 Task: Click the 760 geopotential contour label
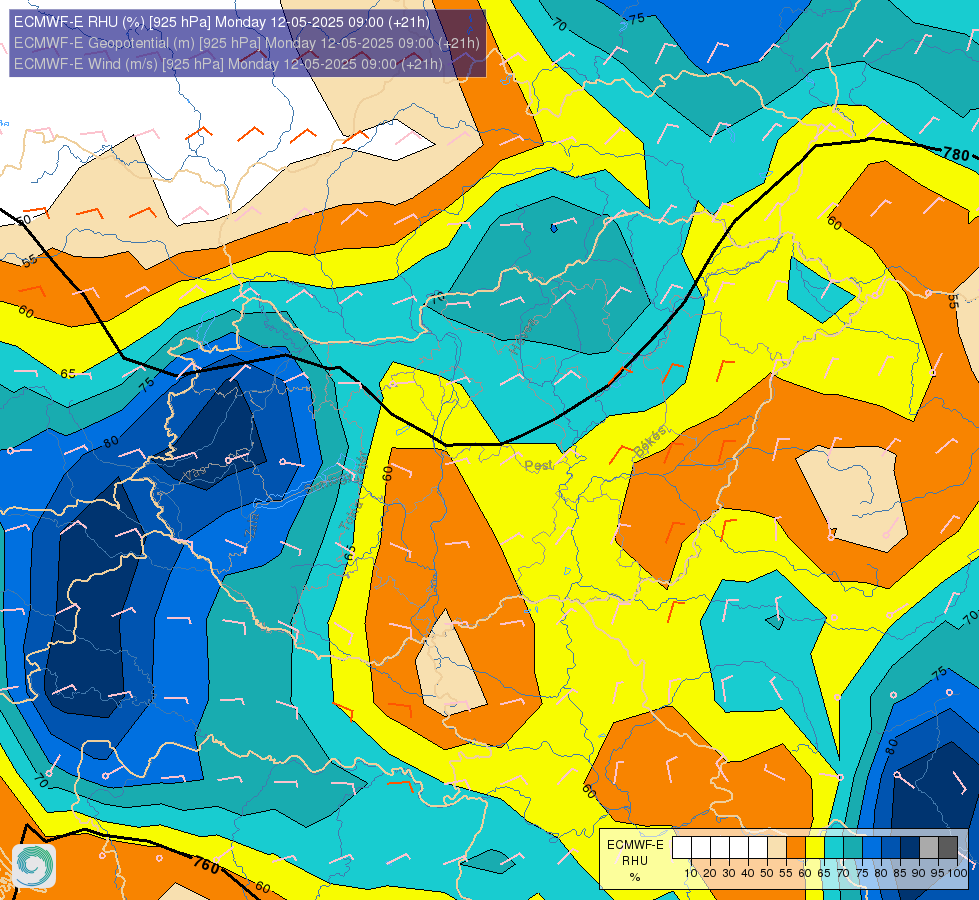pos(206,866)
